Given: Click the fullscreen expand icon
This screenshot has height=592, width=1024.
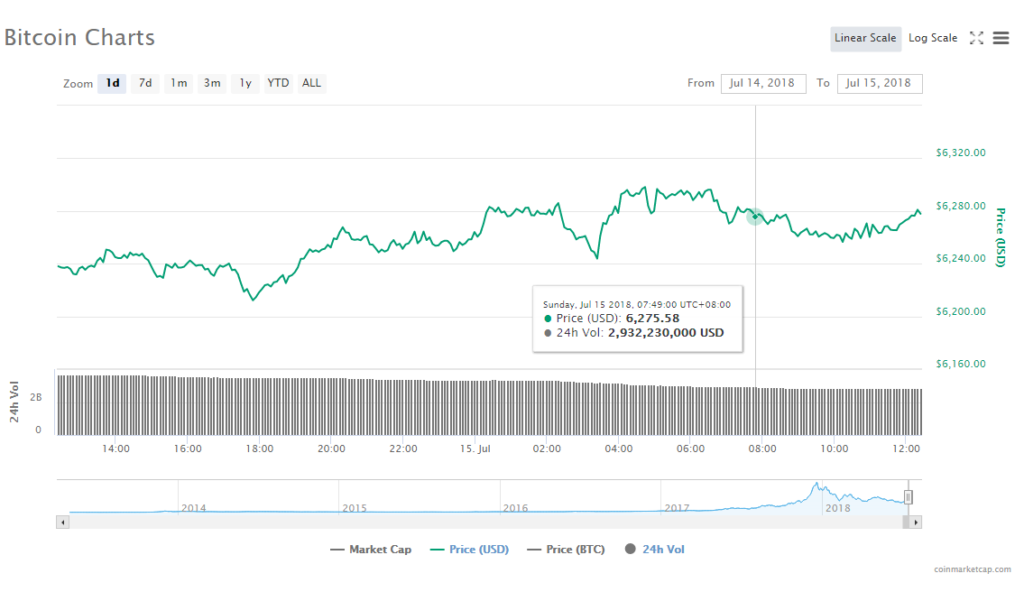Looking at the screenshot, I should (x=977, y=38).
